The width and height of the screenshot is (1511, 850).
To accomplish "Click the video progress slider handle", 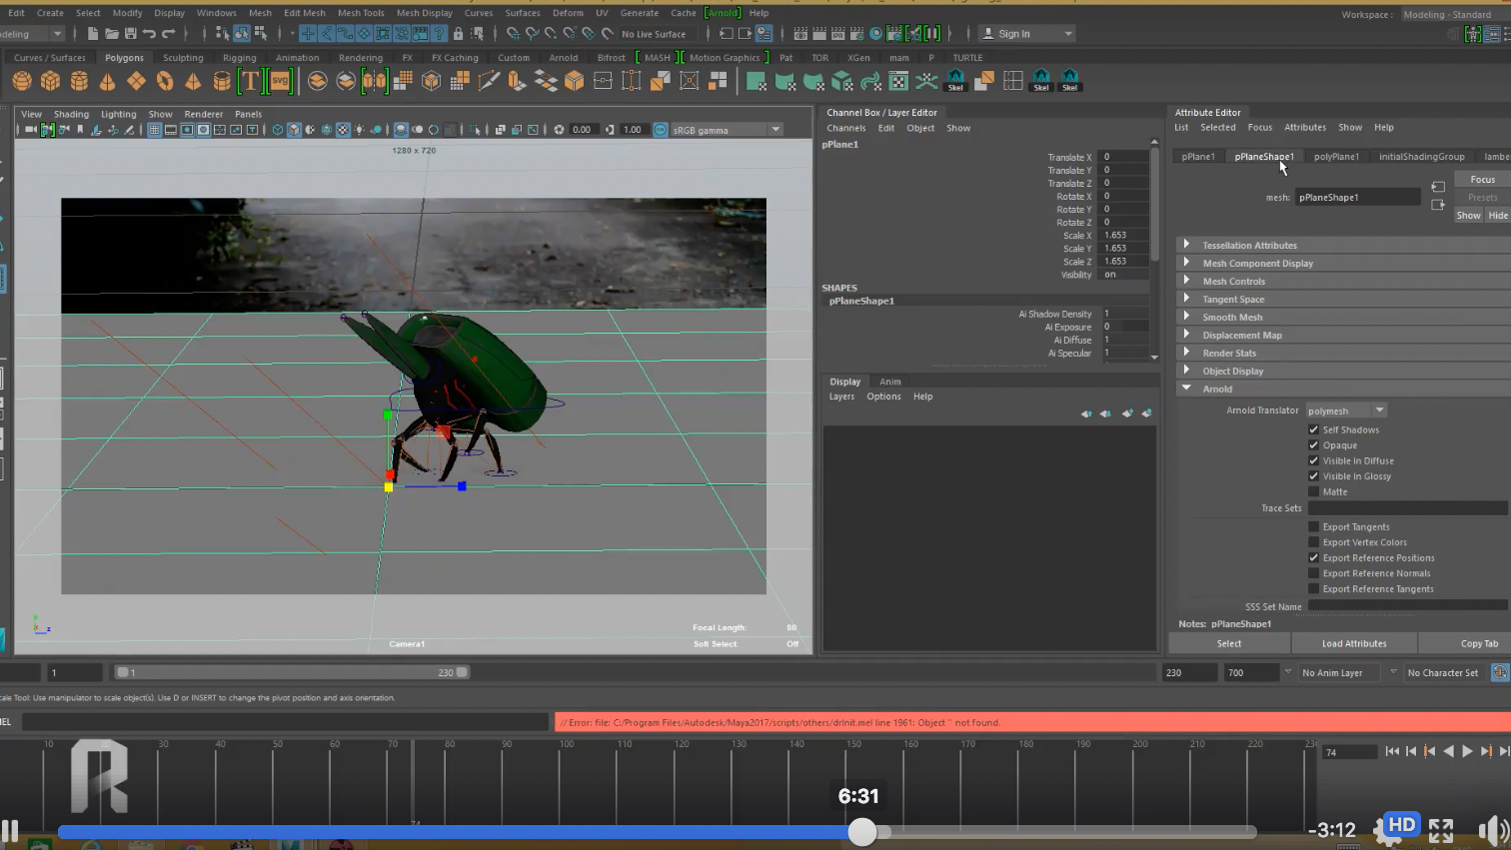I will [862, 832].
